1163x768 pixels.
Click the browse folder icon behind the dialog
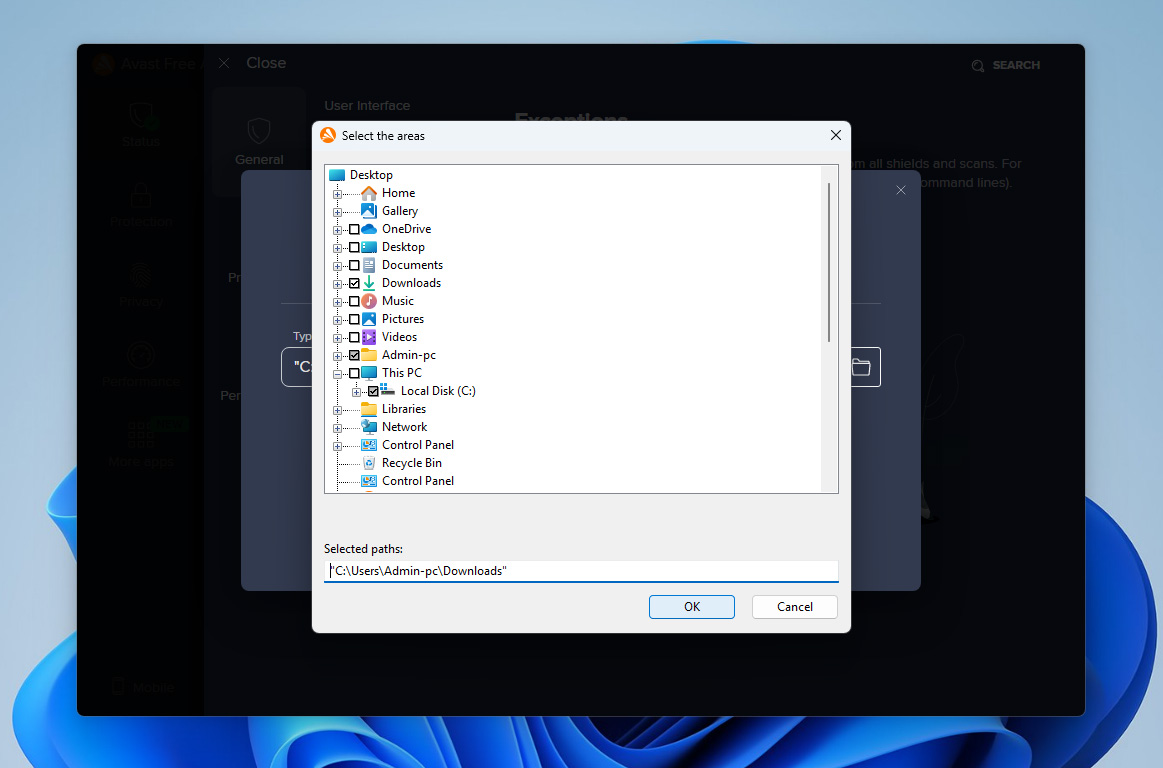click(x=860, y=367)
